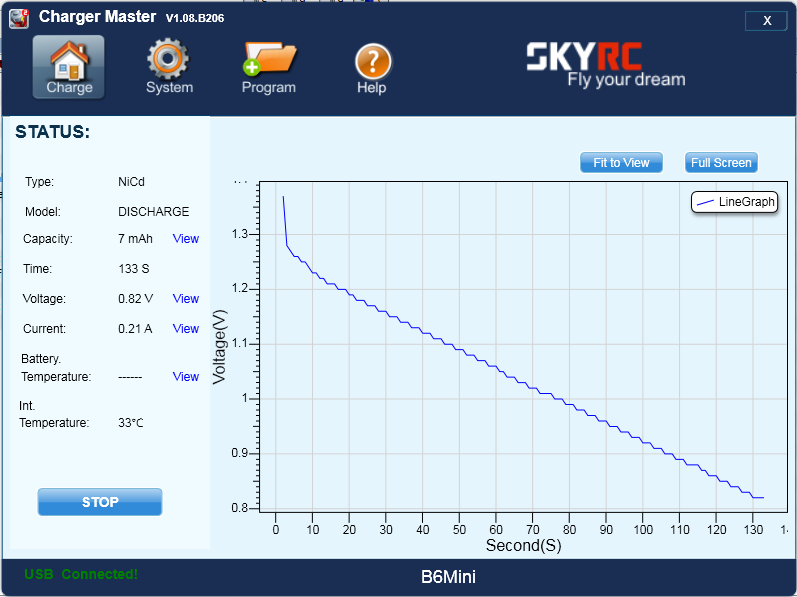Click the 0.82 V voltage value

point(135,299)
